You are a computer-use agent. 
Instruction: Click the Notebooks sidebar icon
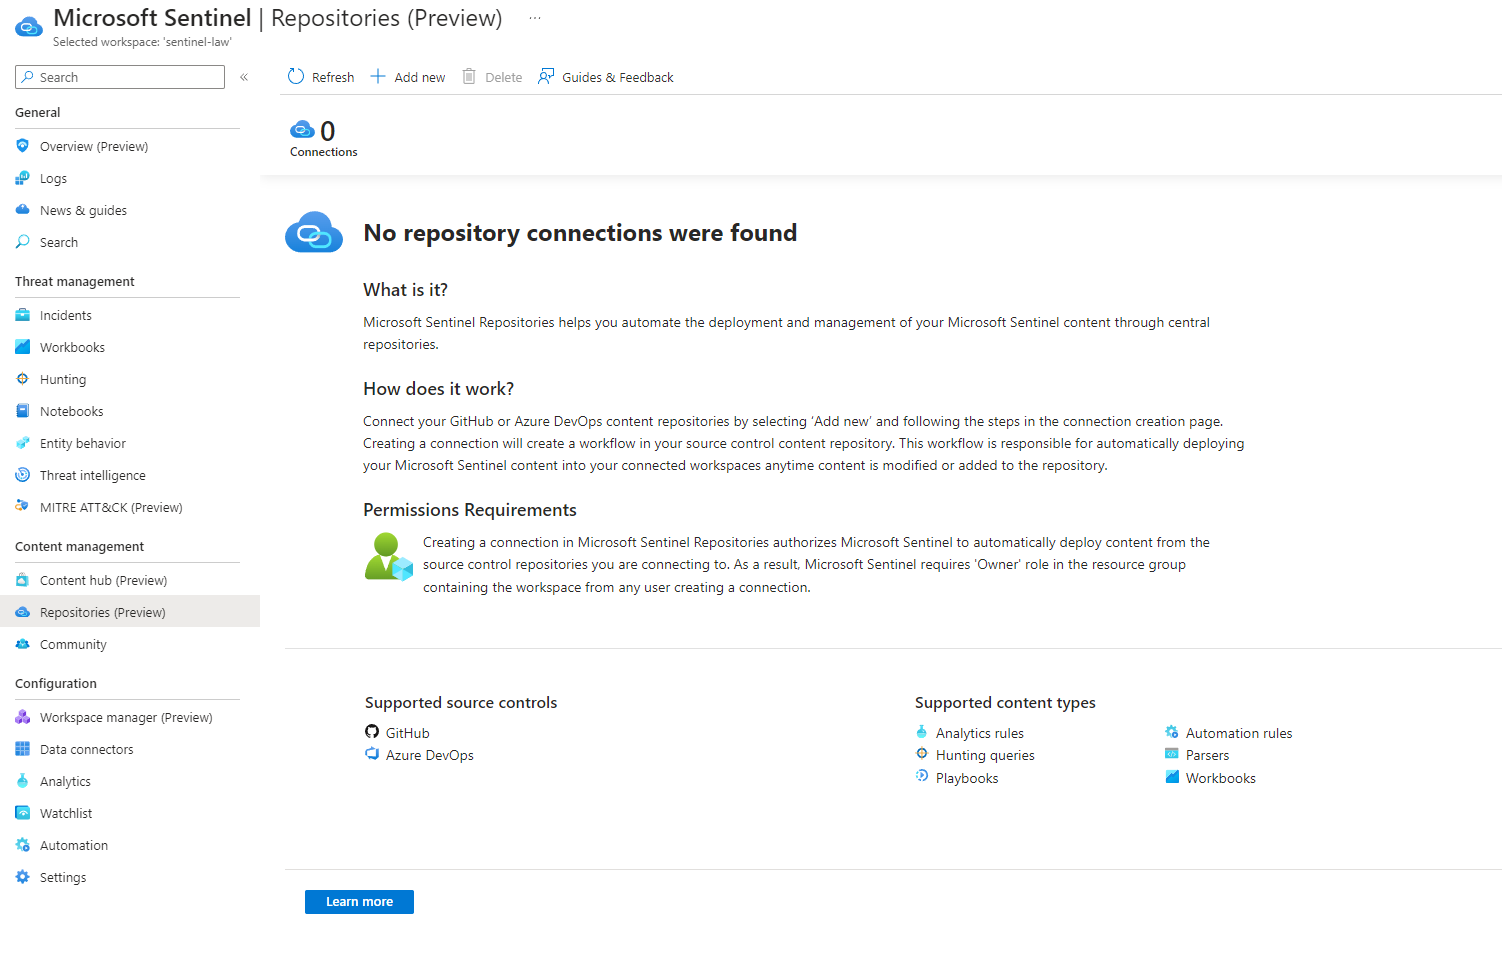(x=23, y=411)
